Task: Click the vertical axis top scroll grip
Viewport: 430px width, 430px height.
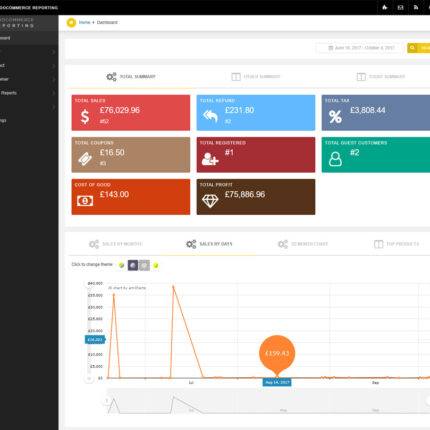Action: pos(89,284)
